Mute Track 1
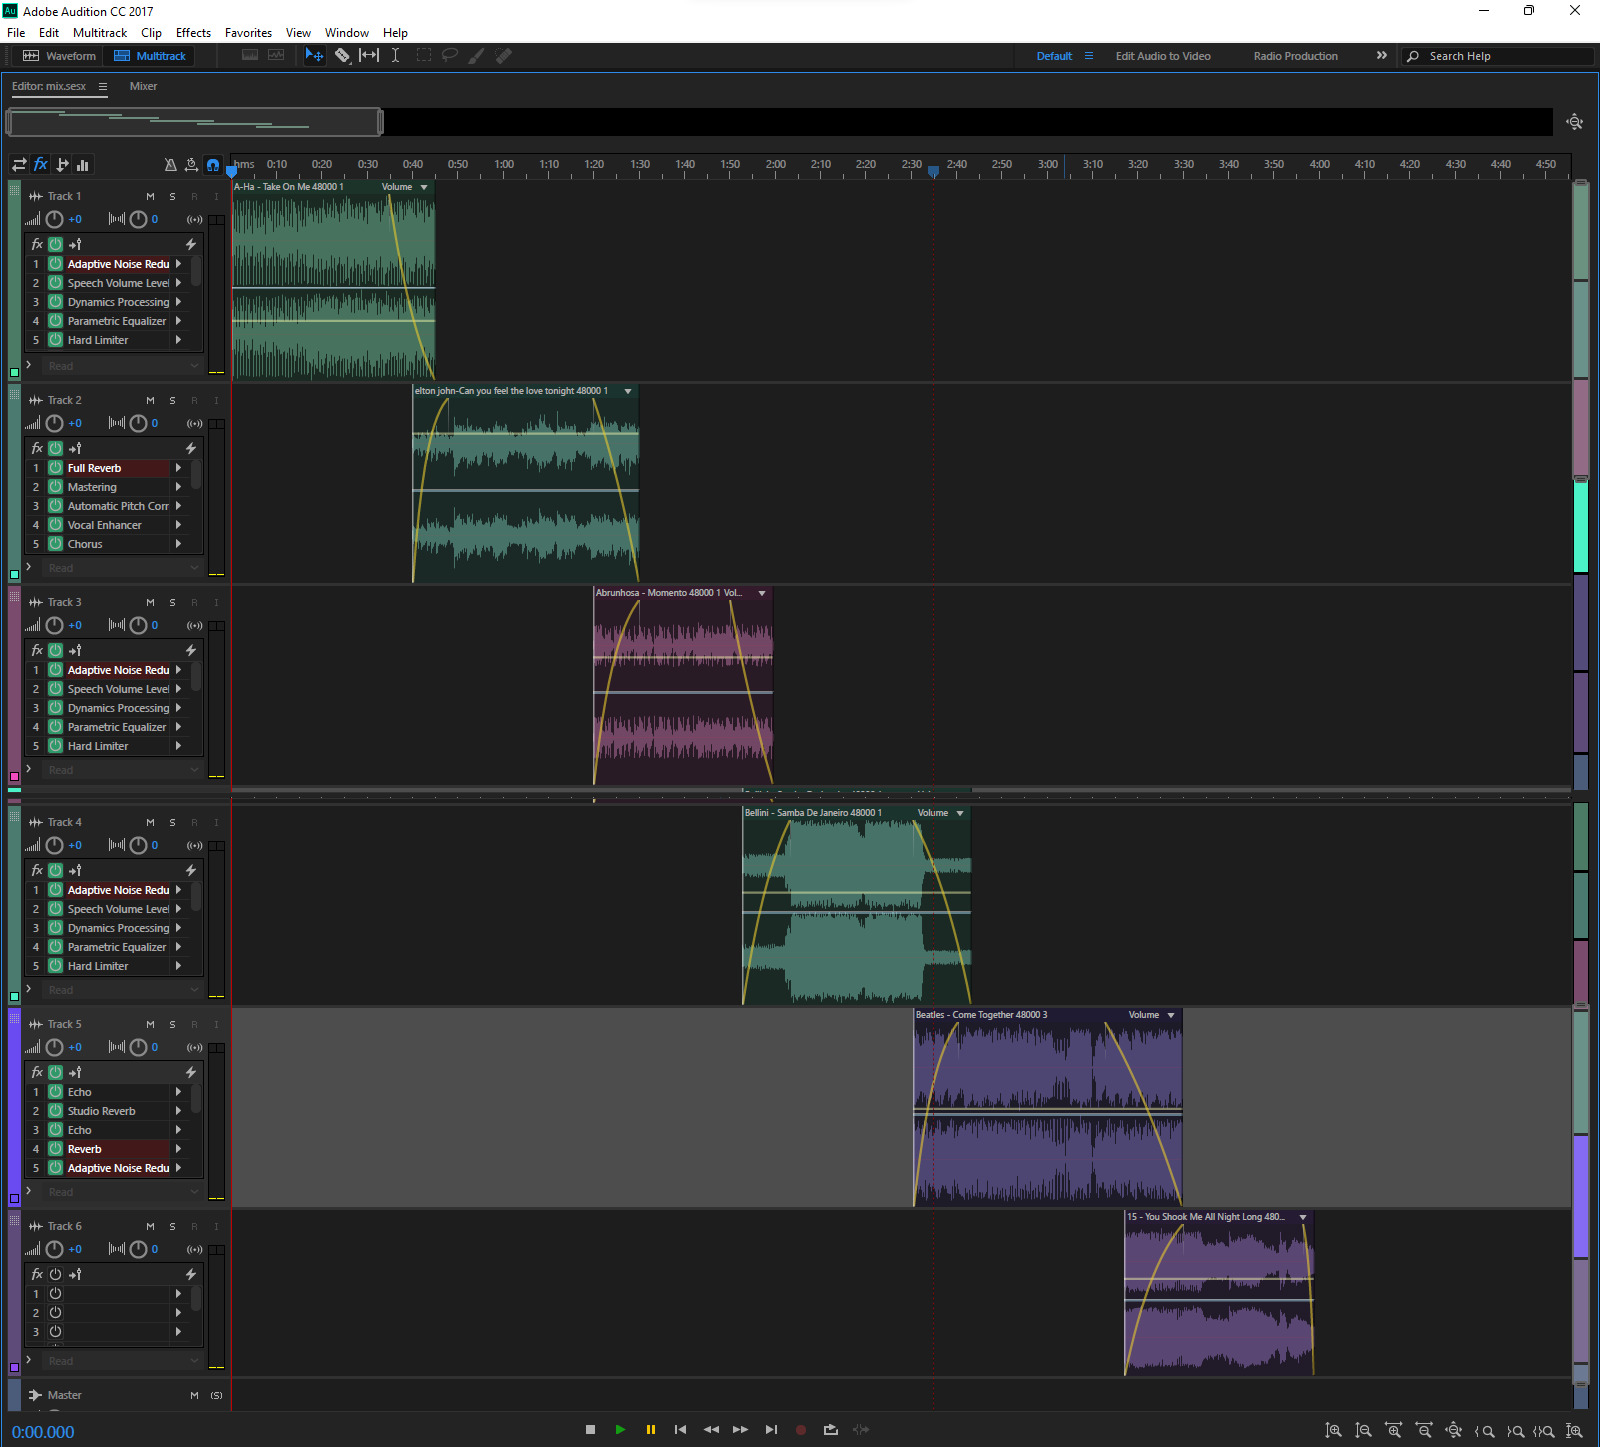Screen dimensions: 1600x1447 (150, 197)
